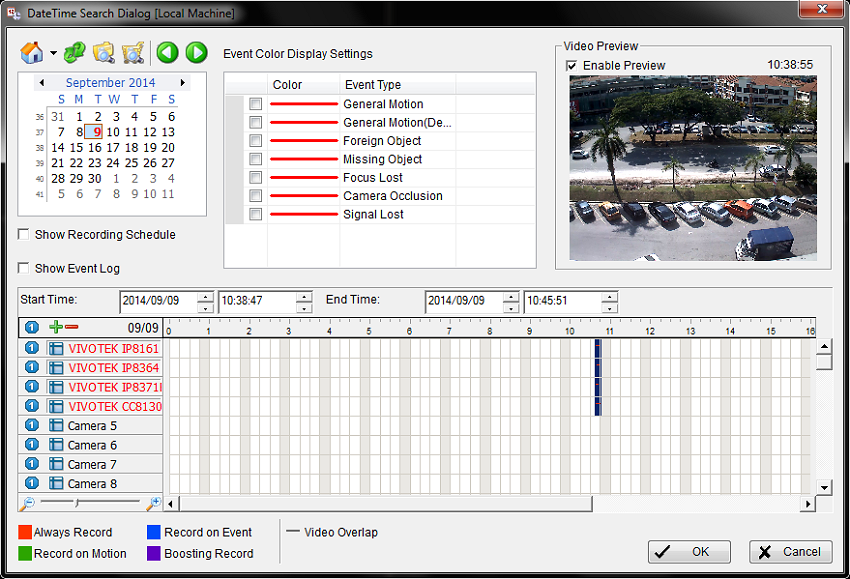Click the zoom-in magnifier below camera list
850x579 pixels.
(153, 504)
